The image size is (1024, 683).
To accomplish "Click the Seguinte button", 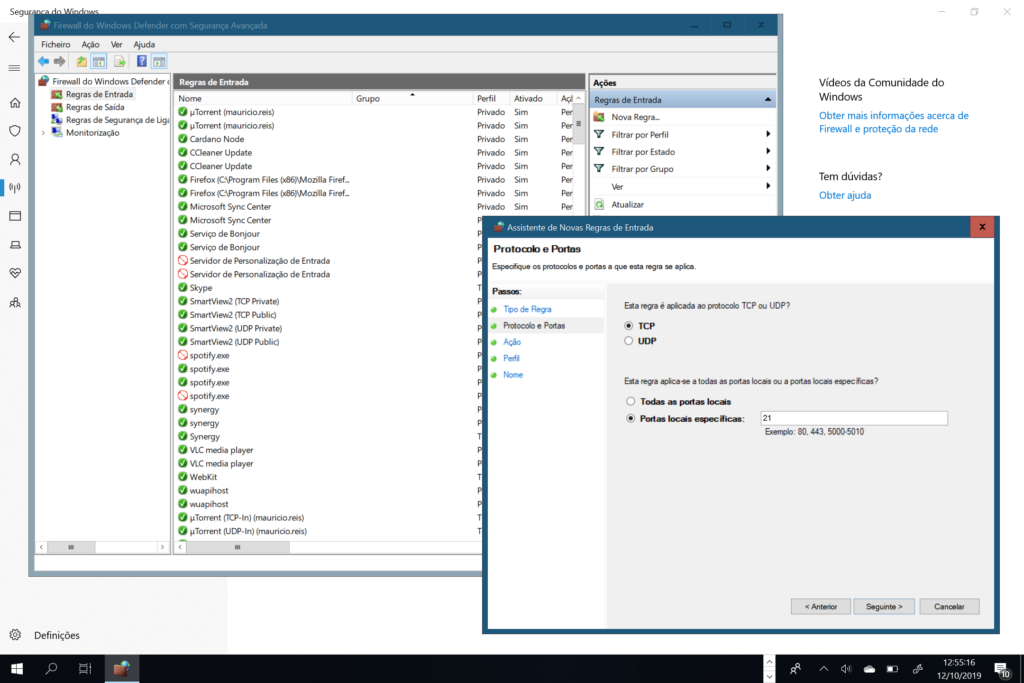I will (x=884, y=607).
